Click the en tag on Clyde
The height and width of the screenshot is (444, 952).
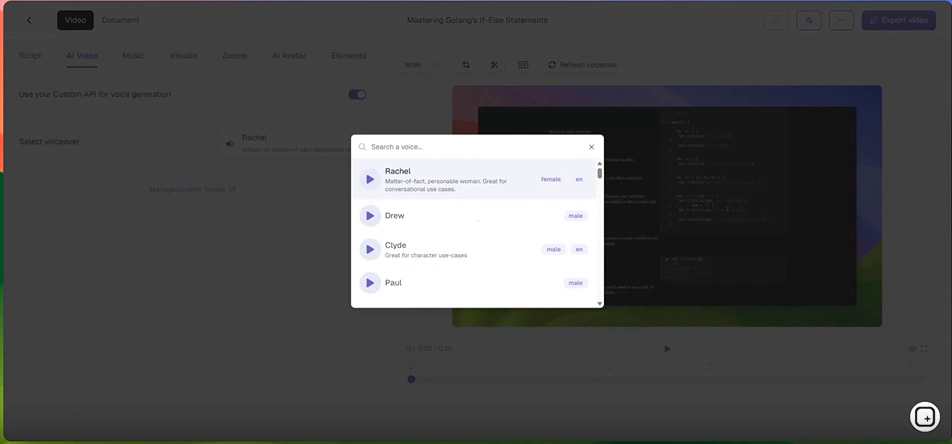pyautogui.click(x=579, y=249)
